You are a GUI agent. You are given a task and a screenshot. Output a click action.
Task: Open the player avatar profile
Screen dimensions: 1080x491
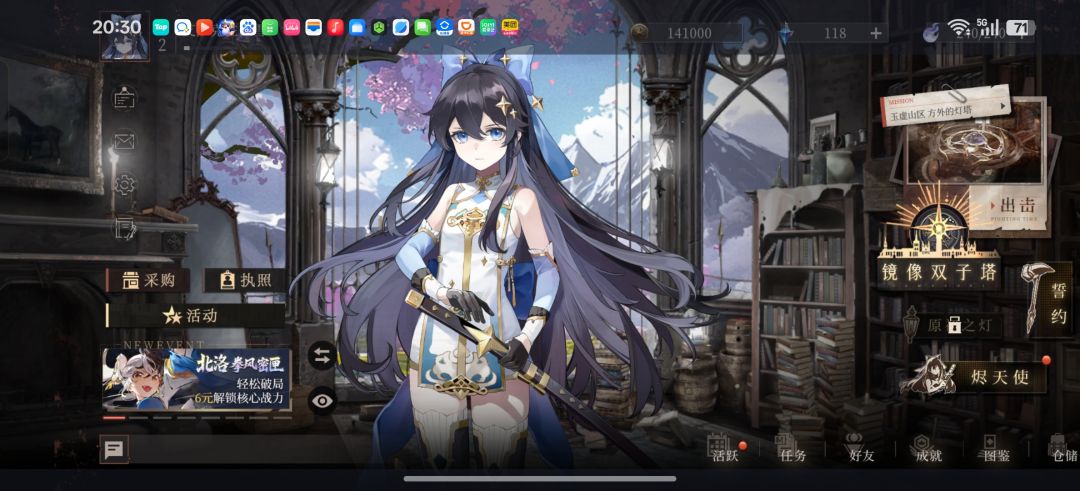click(x=125, y=37)
